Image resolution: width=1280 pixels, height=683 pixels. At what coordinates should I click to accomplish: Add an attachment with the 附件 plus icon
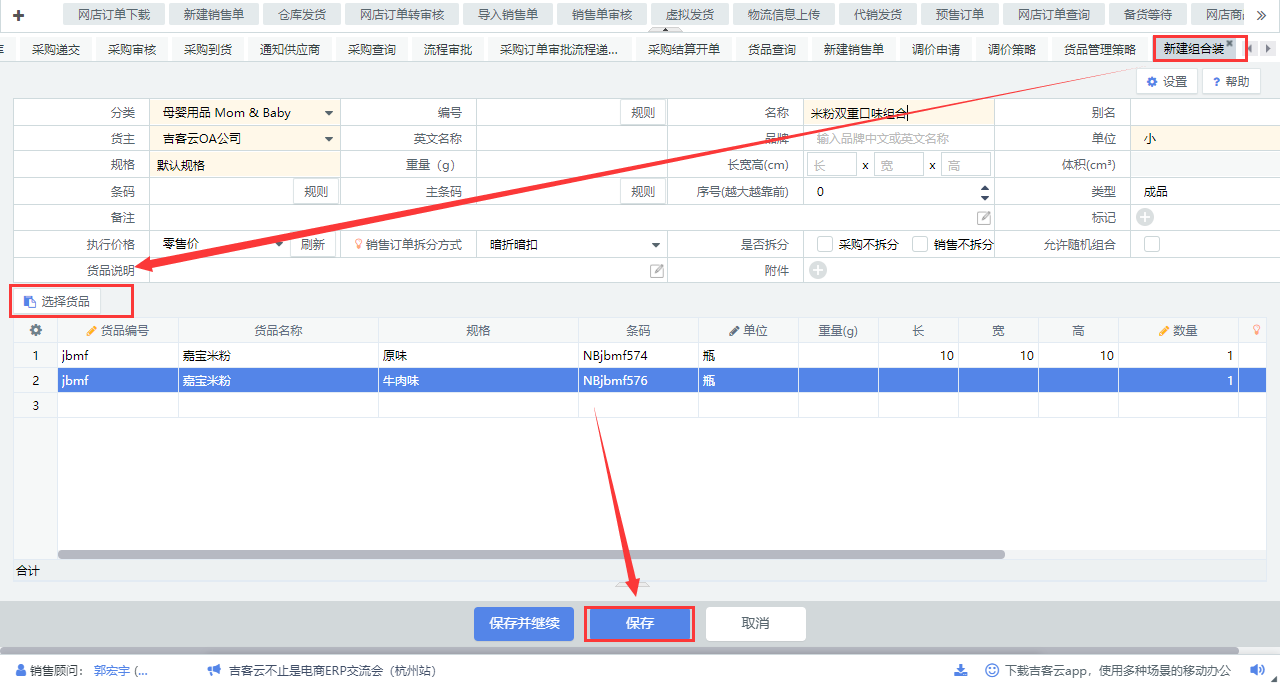(817, 270)
